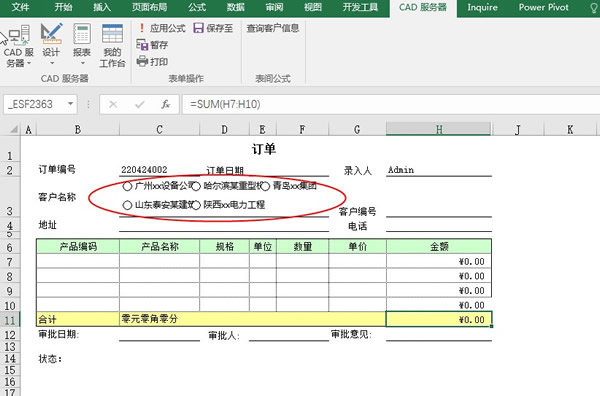
Task: Switch to the 视图 view tab
Action: click(x=313, y=7)
